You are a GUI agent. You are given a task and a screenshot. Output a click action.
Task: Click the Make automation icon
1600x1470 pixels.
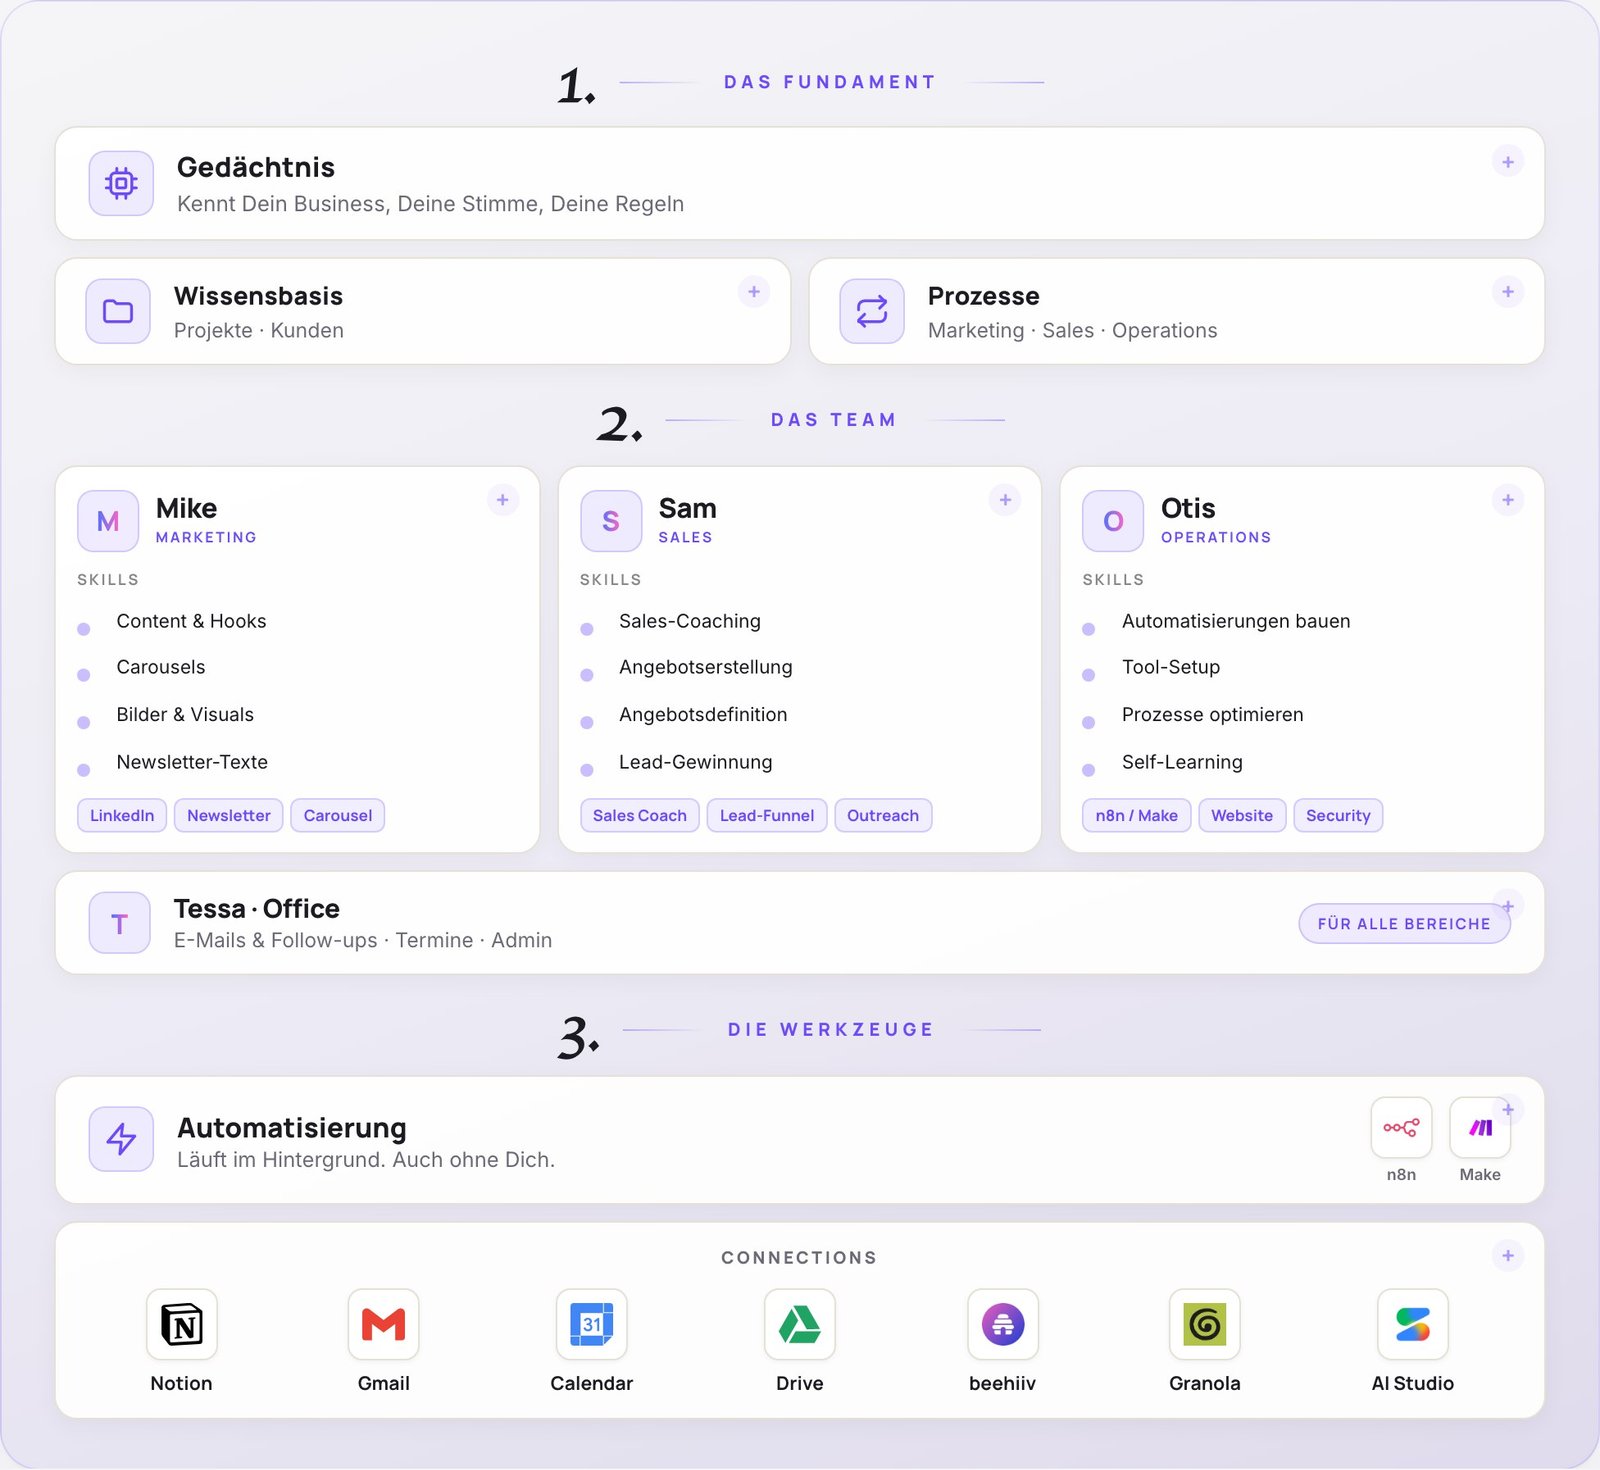pos(1480,1128)
